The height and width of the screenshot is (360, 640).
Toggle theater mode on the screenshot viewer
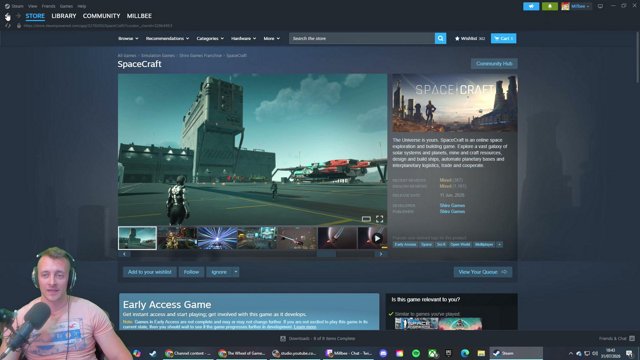coord(366,219)
